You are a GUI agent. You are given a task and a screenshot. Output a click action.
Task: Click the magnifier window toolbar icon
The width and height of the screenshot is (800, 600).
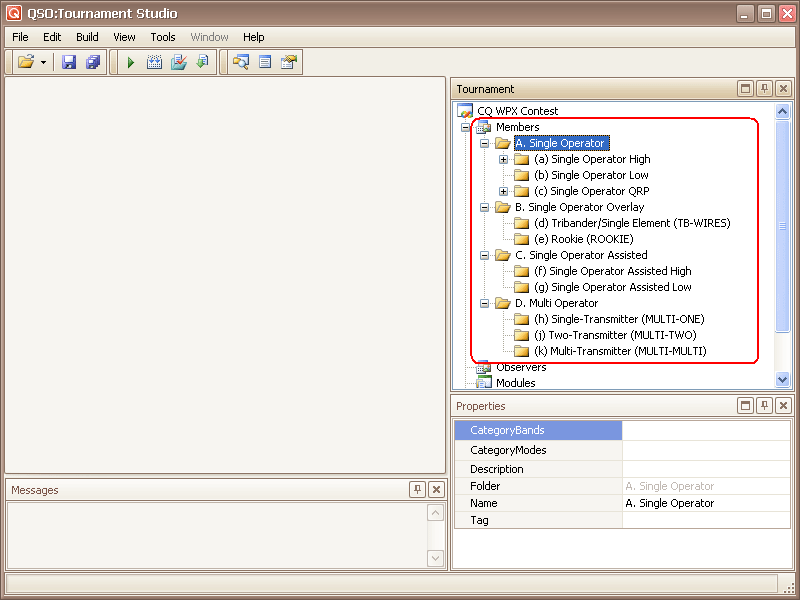241,62
